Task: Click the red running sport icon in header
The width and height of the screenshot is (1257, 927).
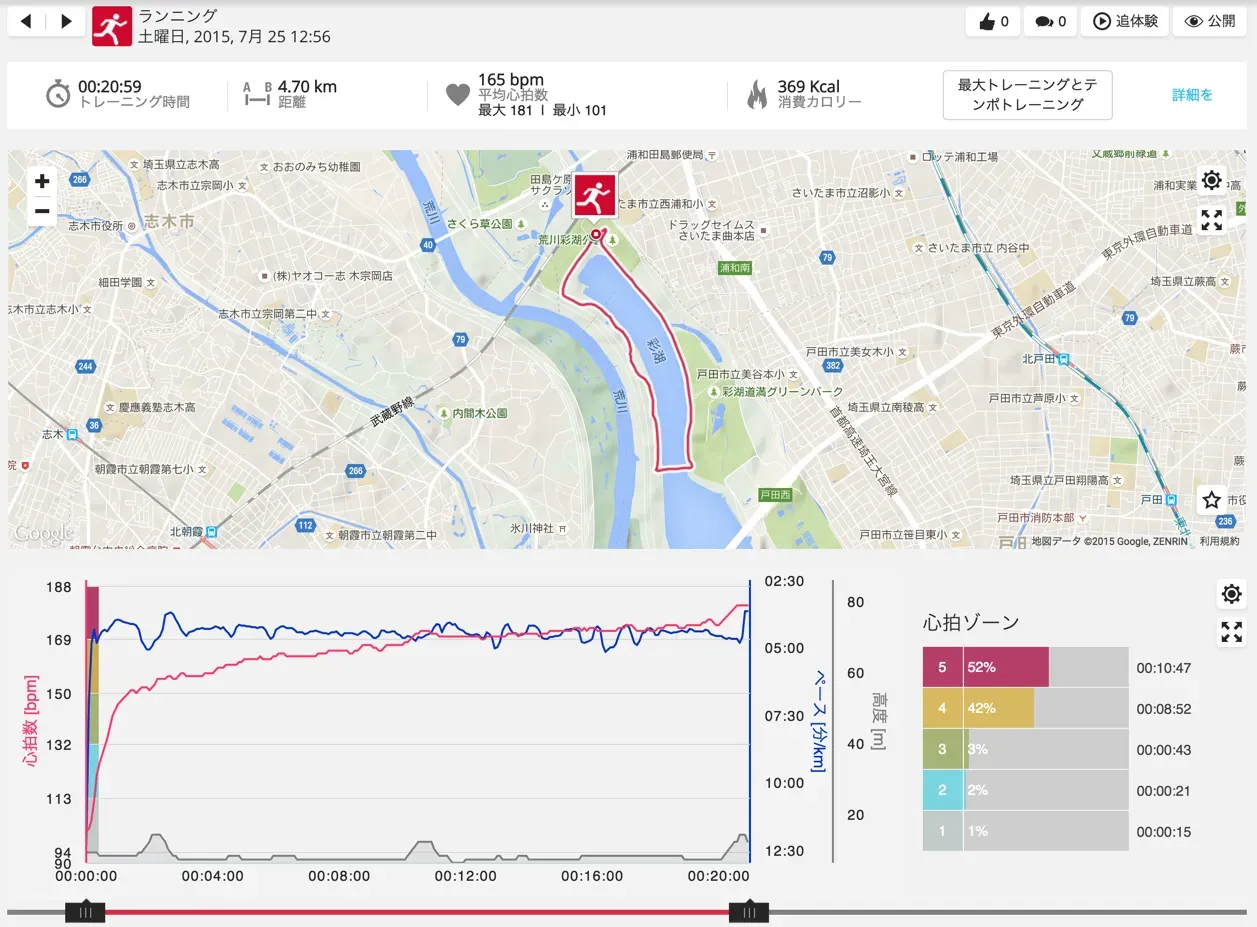Action: (x=112, y=26)
